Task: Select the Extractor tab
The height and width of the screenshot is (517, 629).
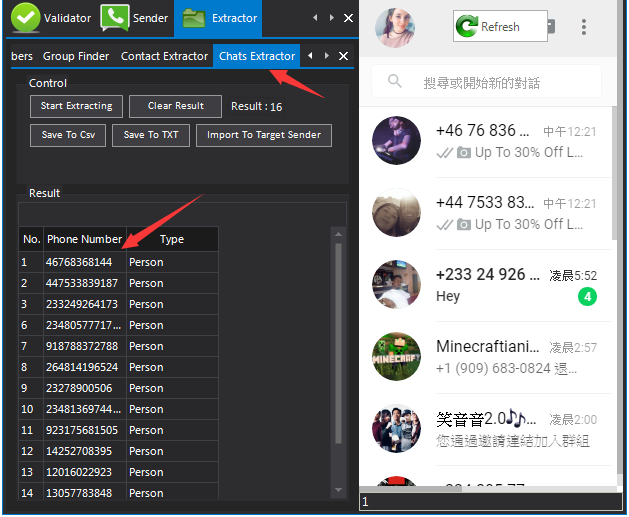Action: 218,18
